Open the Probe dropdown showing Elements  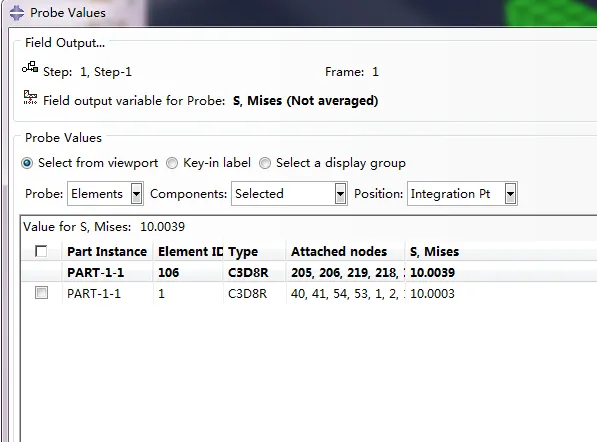(x=105, y=194)
